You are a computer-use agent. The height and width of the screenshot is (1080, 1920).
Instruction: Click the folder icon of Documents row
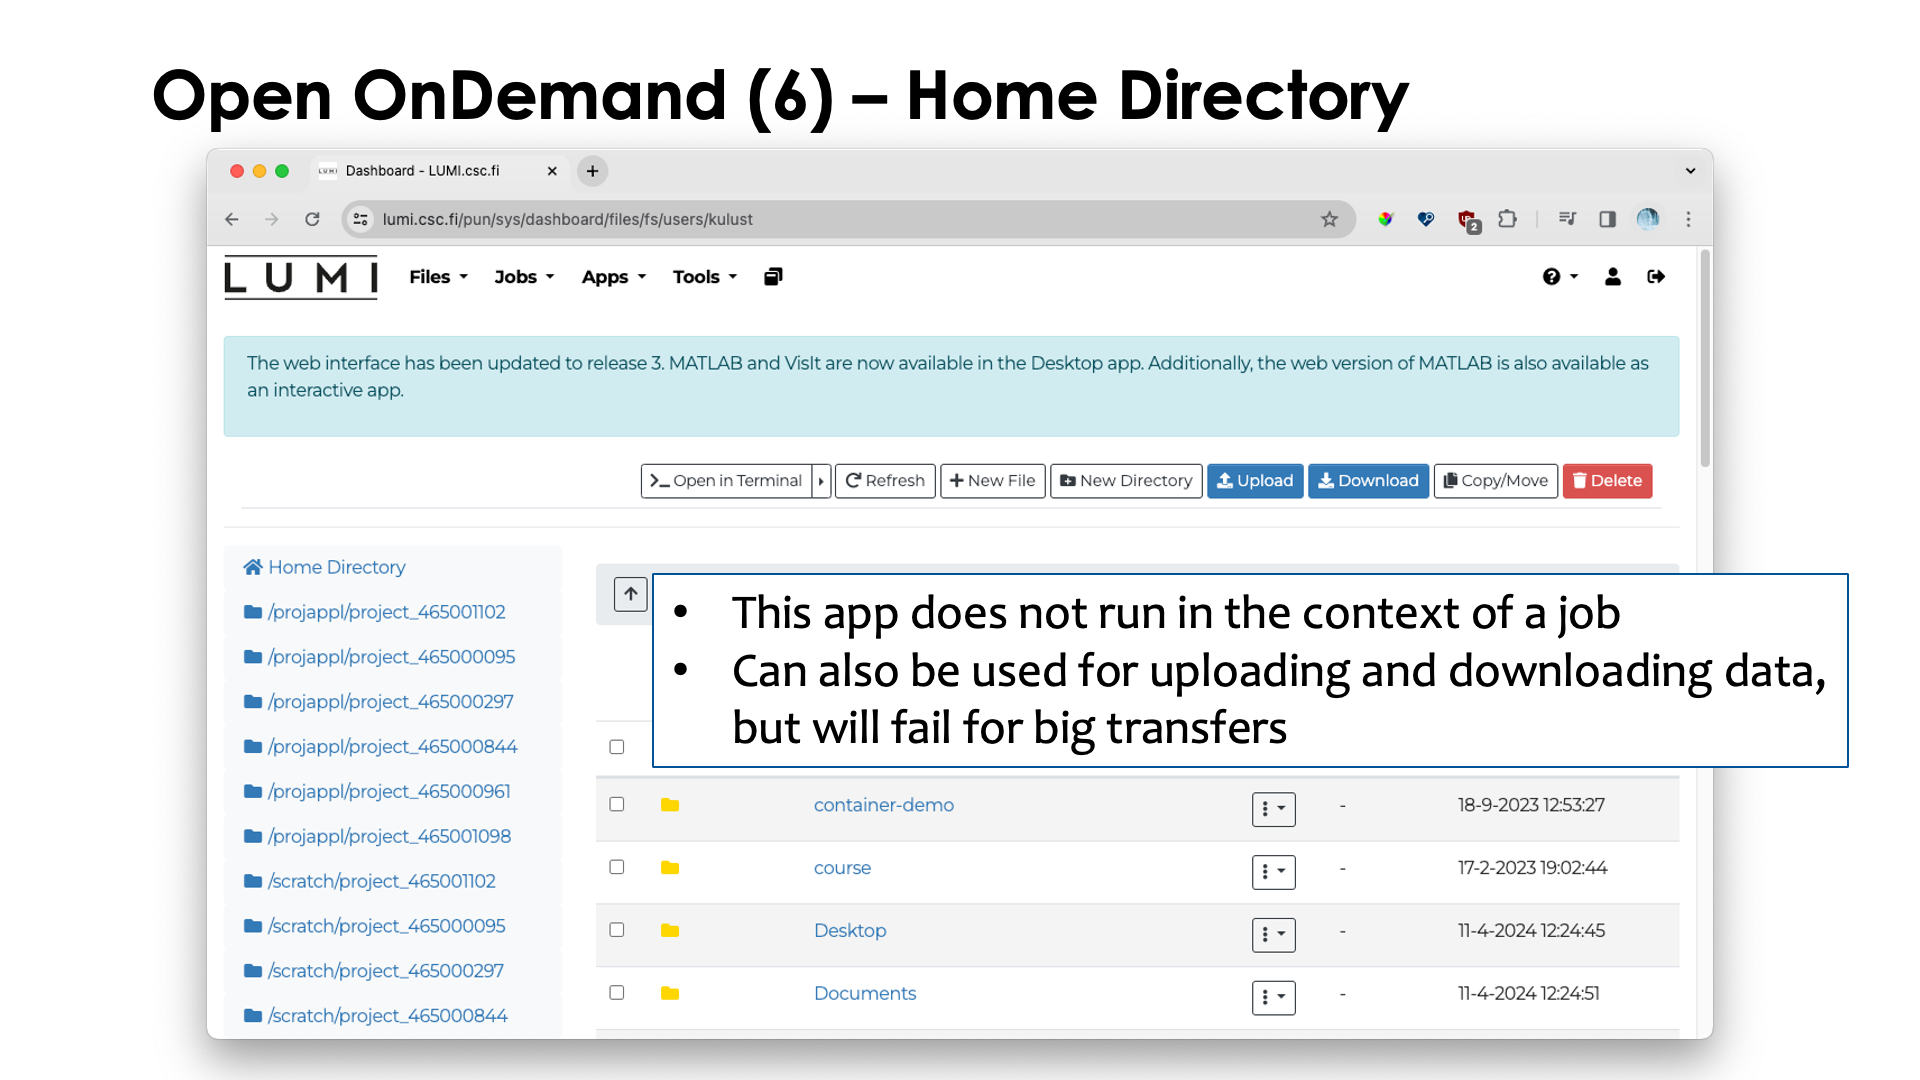tap(670, 994)
